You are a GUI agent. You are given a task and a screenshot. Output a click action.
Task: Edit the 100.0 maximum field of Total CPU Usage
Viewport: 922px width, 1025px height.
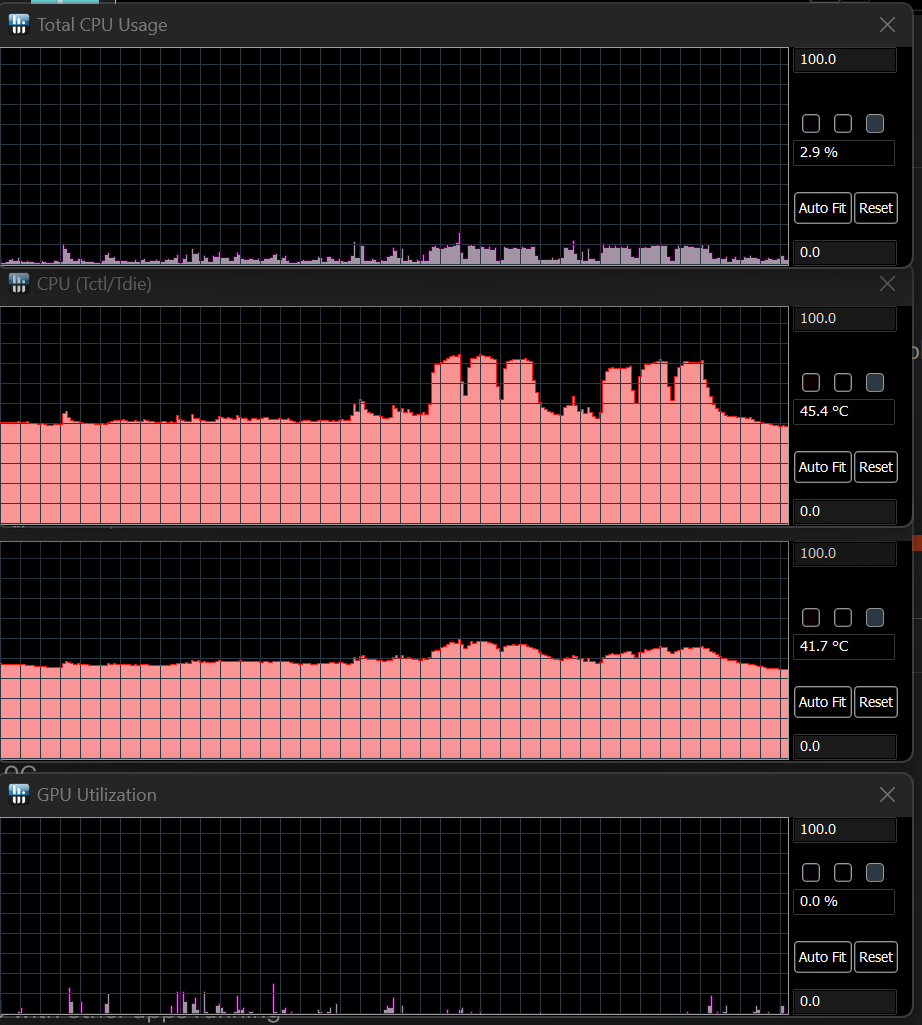coord(844,59)
